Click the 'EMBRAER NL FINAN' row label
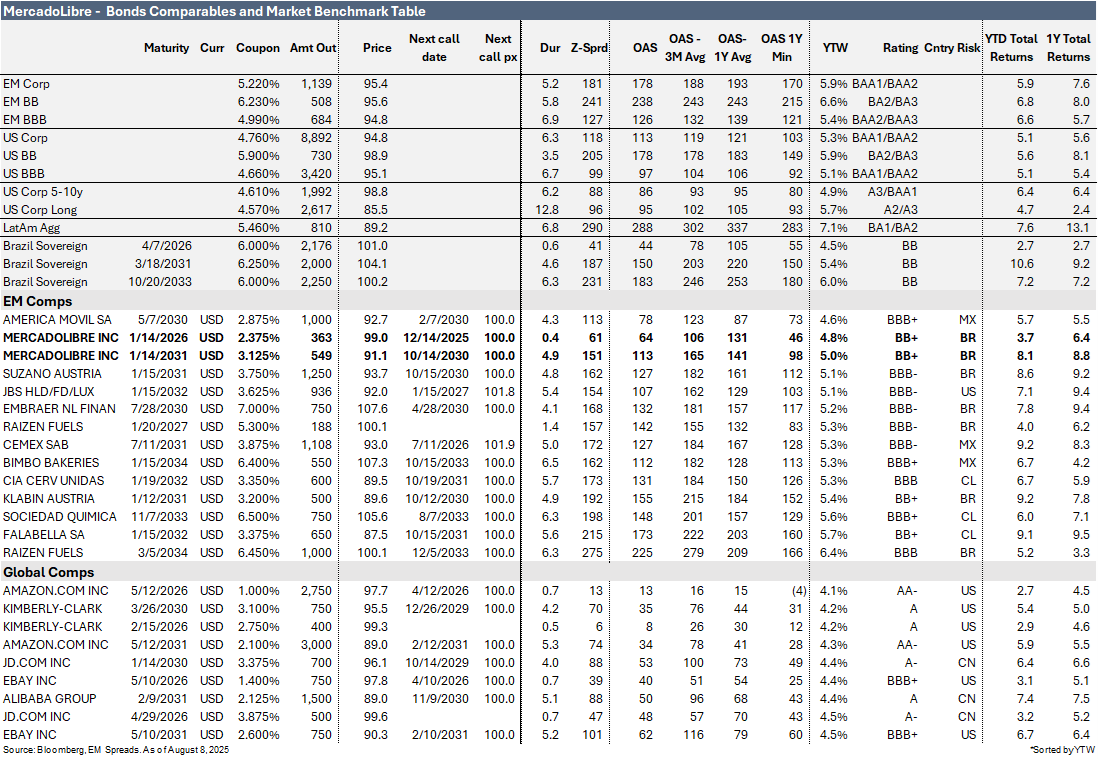 pos(60,408)
